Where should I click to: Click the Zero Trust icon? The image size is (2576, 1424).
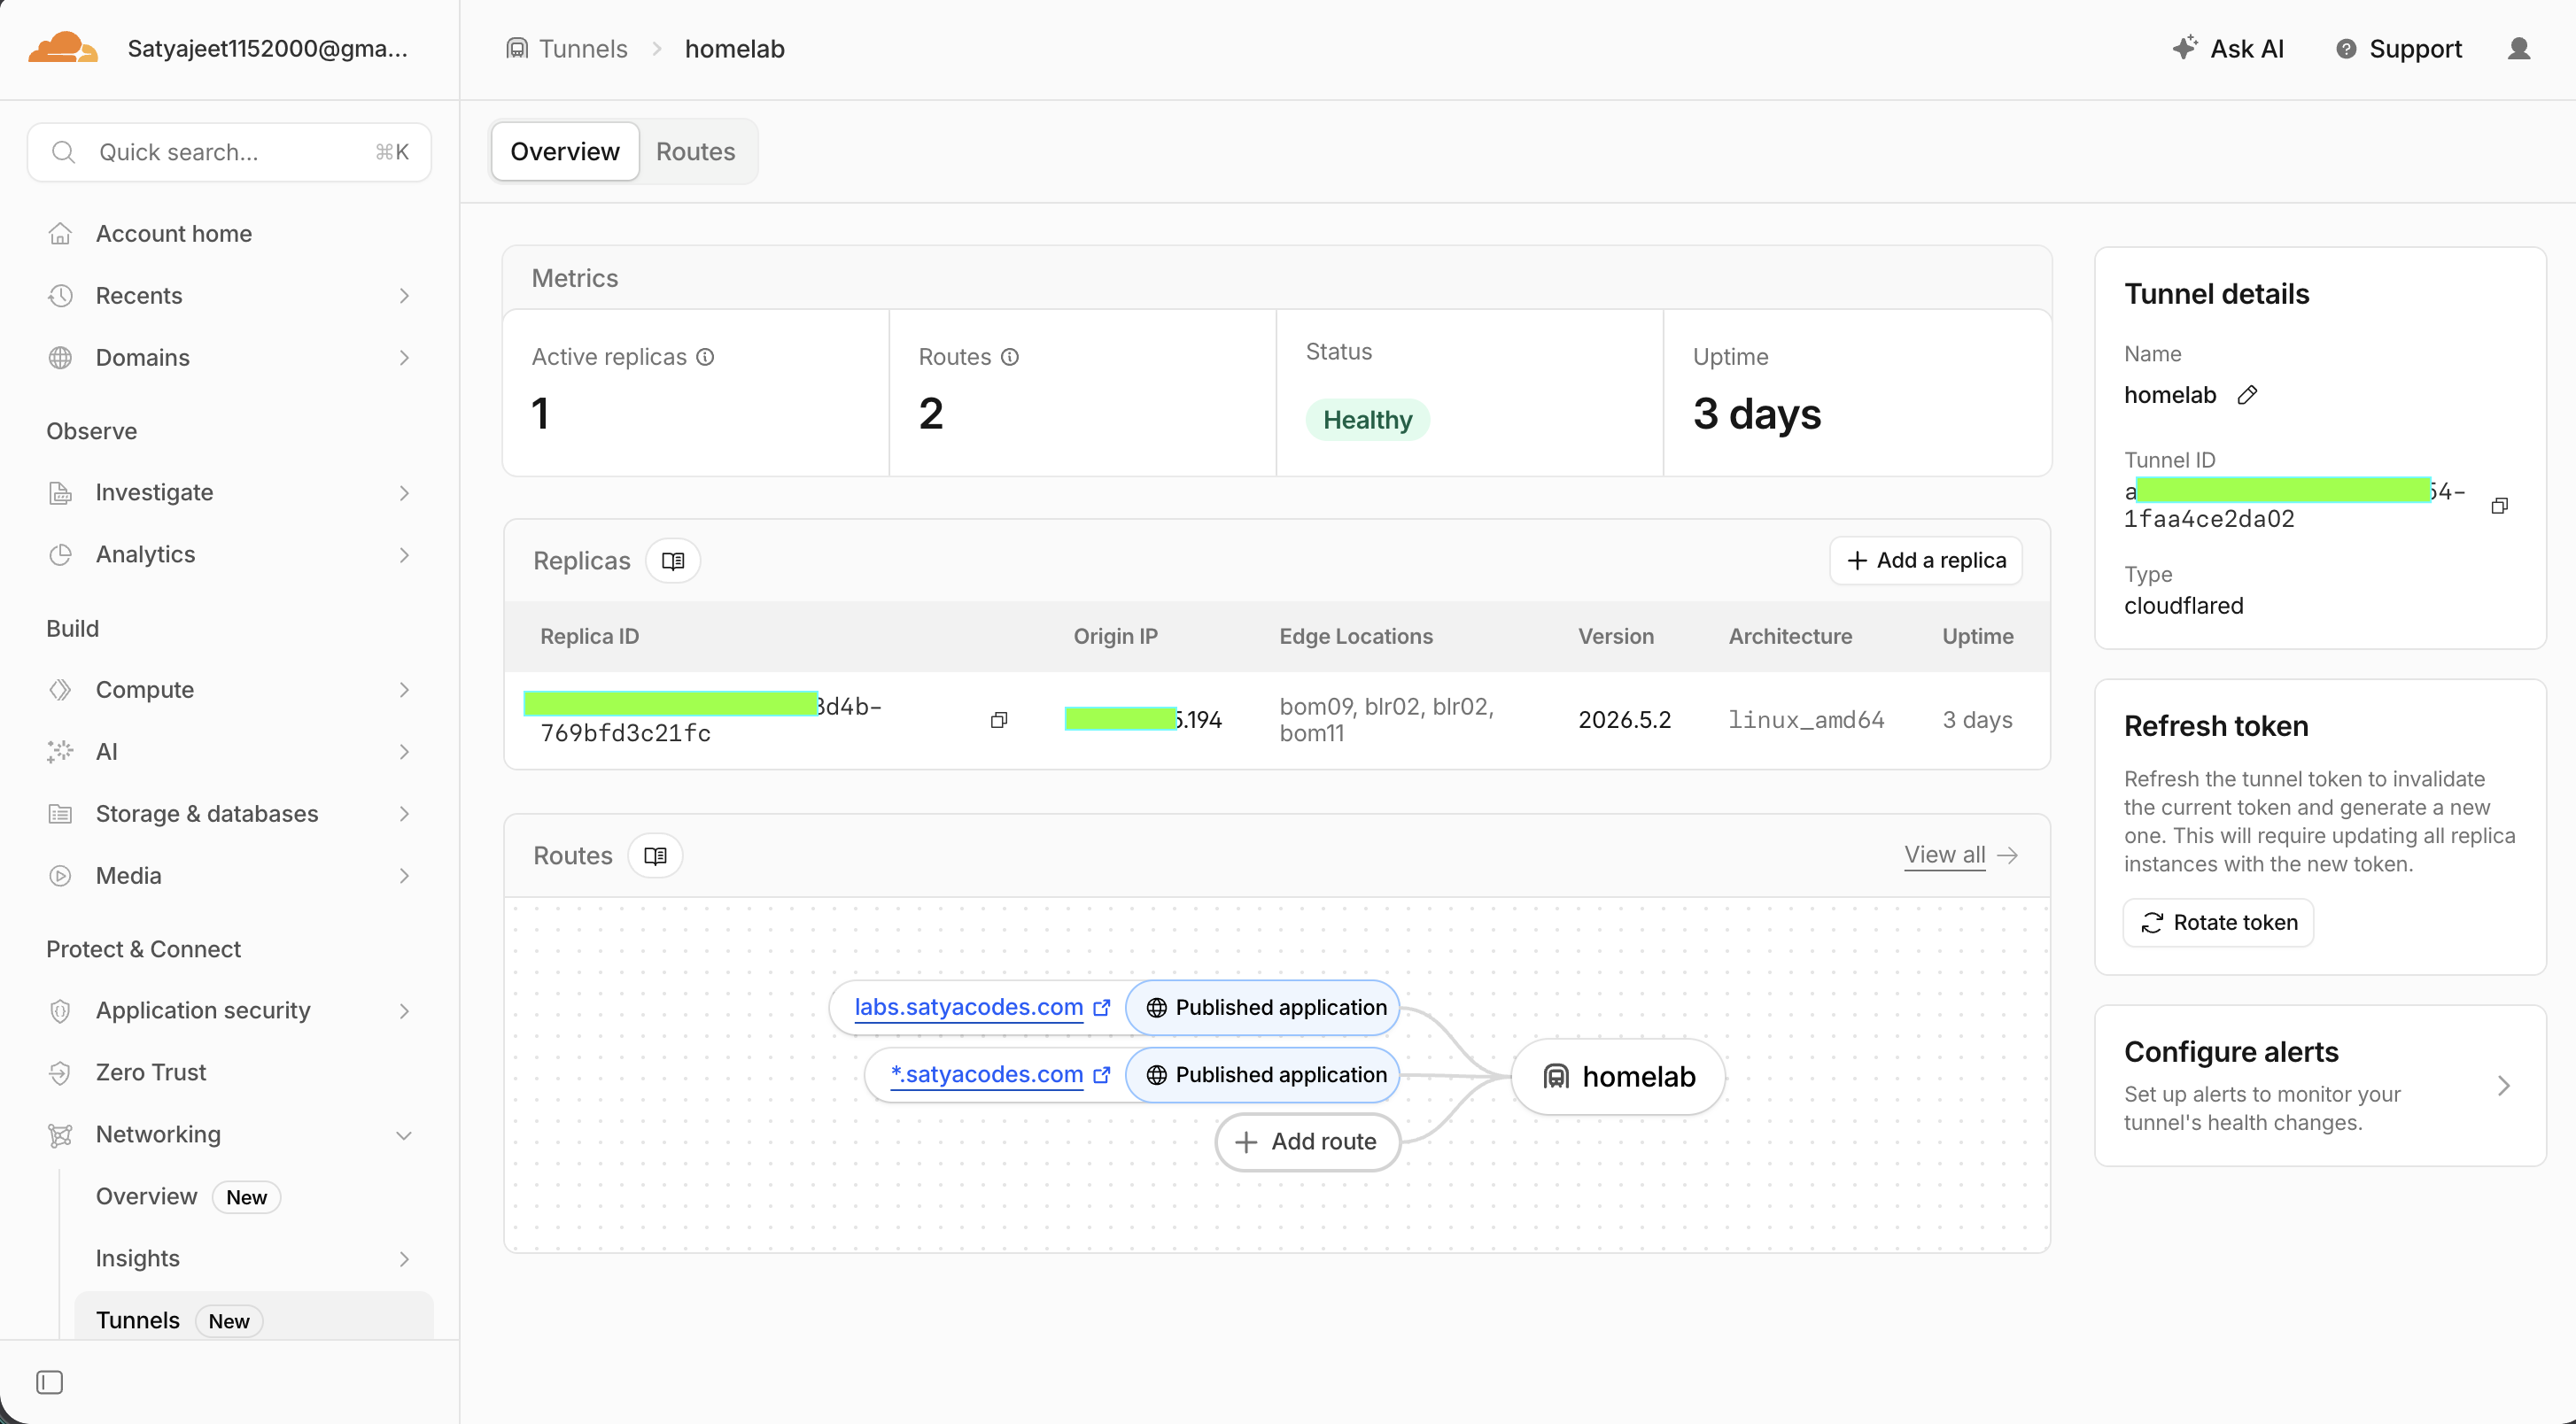point(60,1073)
